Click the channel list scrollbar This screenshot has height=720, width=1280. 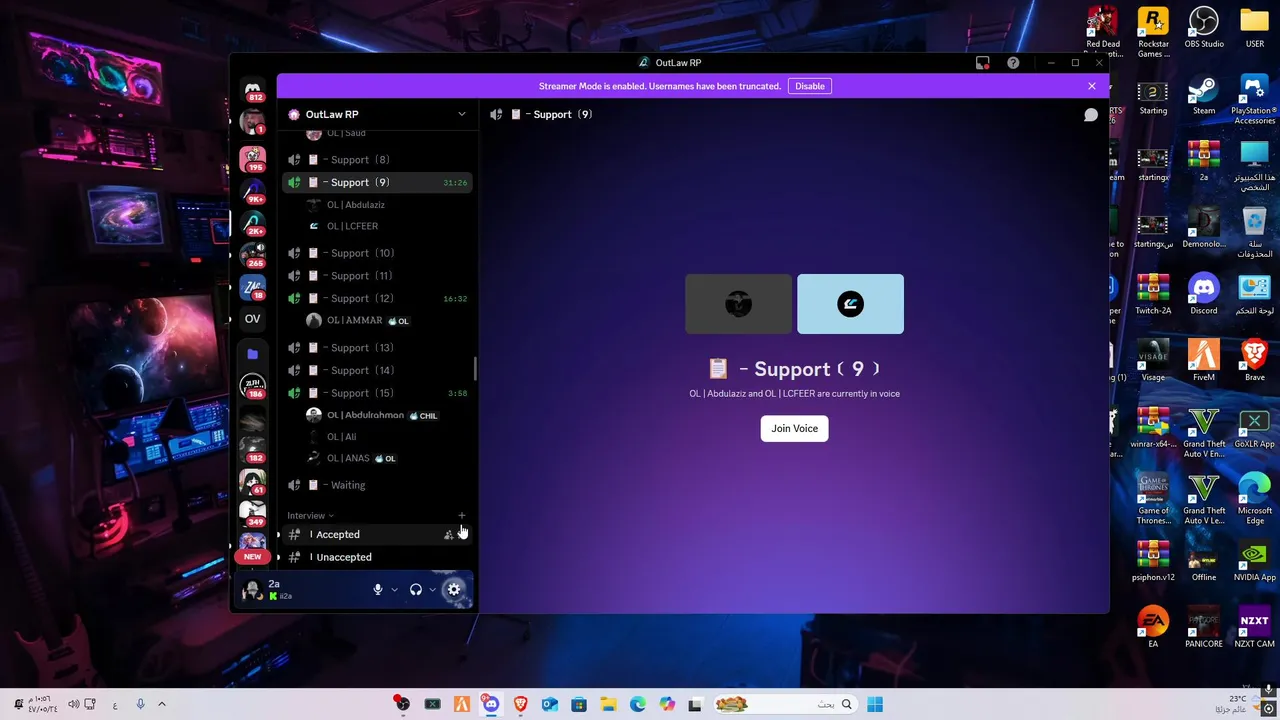pos(475,368)
